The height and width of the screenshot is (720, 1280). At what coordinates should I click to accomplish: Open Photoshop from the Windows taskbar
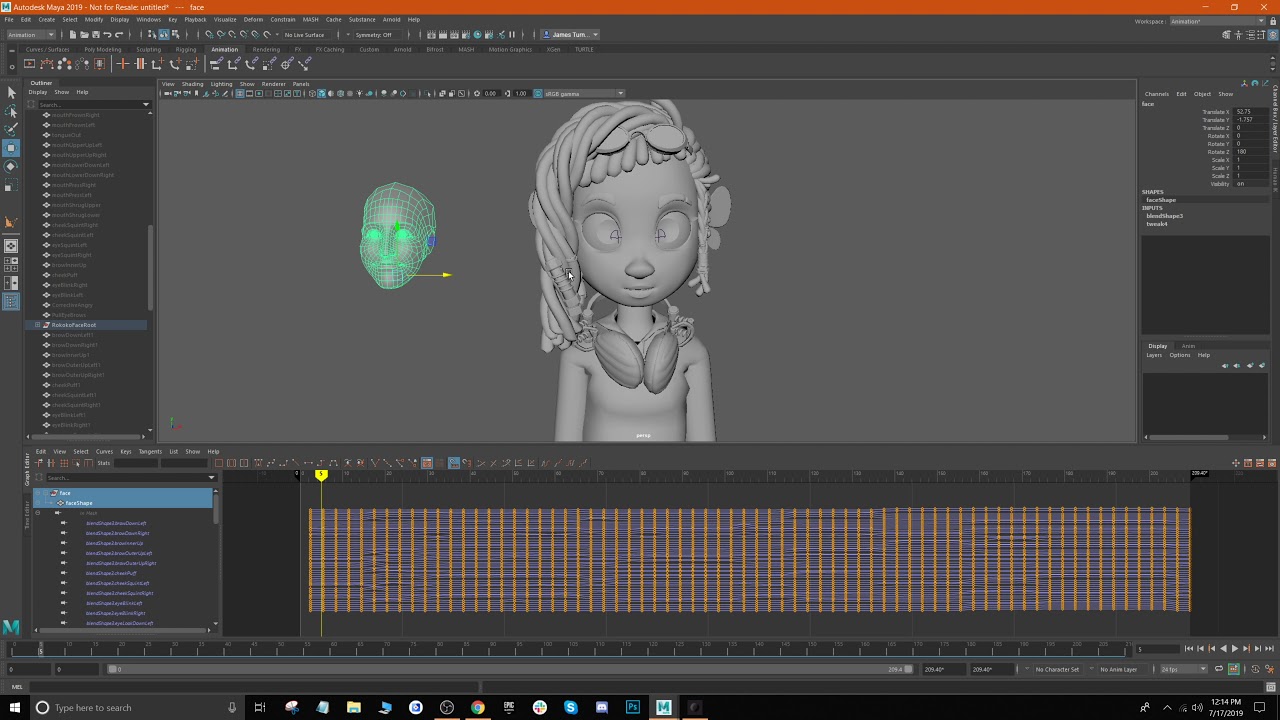[x=633, y=707]
